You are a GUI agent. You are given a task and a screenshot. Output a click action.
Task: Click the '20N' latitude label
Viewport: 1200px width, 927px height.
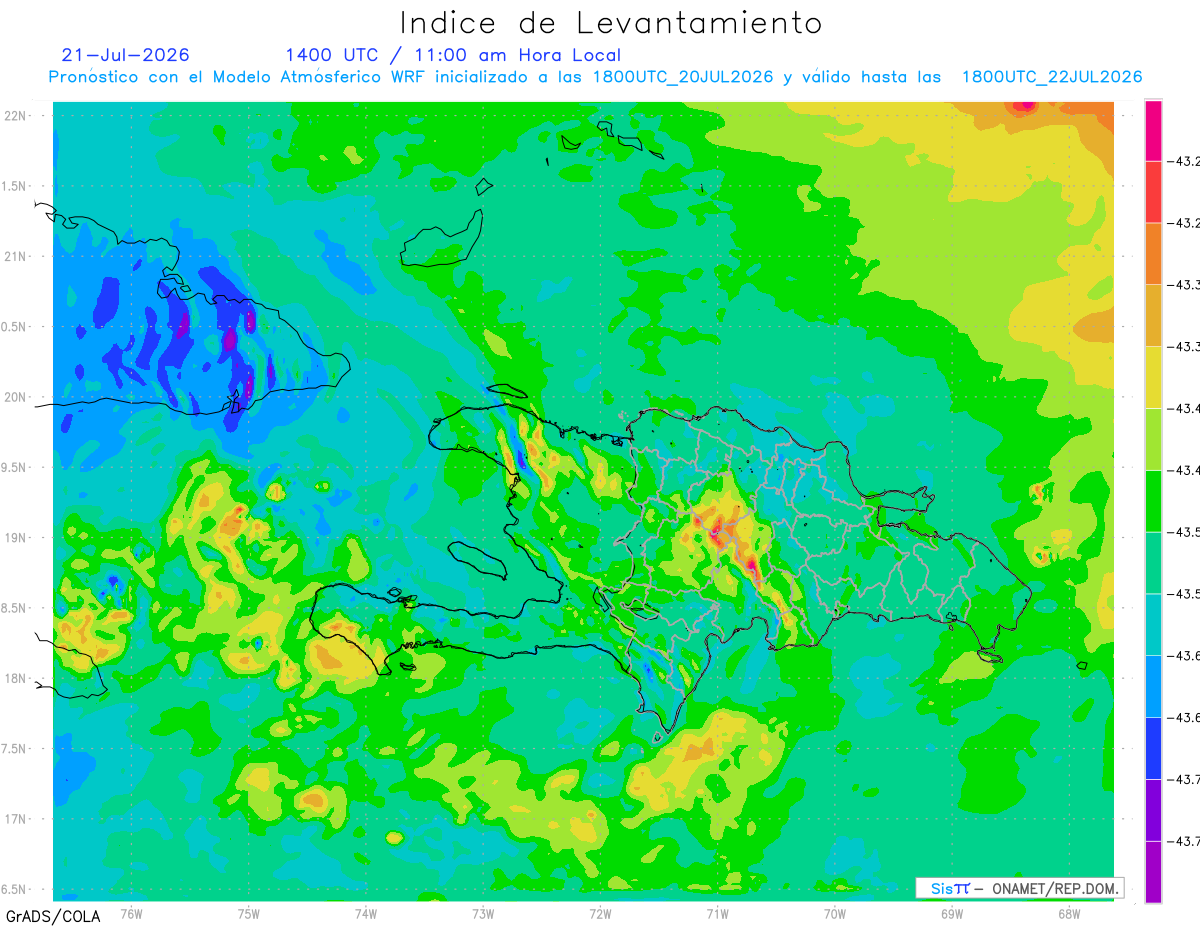15,397
